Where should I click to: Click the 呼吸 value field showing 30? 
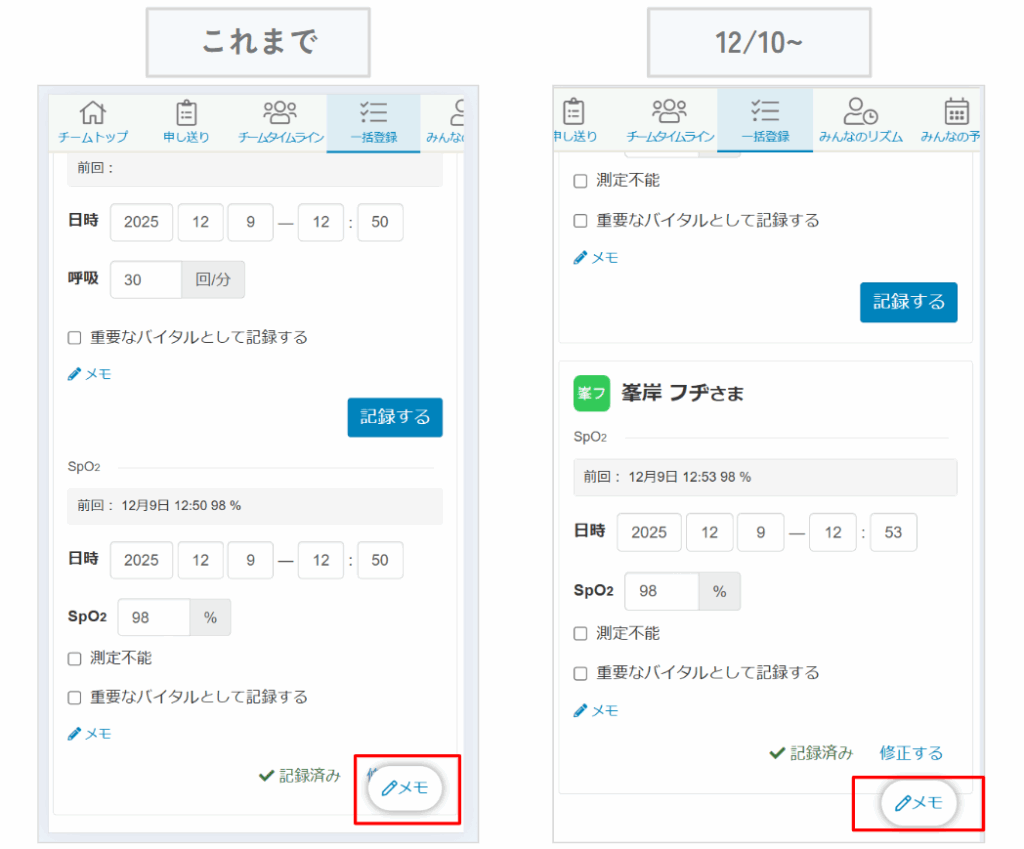click(x=145, y=280)
